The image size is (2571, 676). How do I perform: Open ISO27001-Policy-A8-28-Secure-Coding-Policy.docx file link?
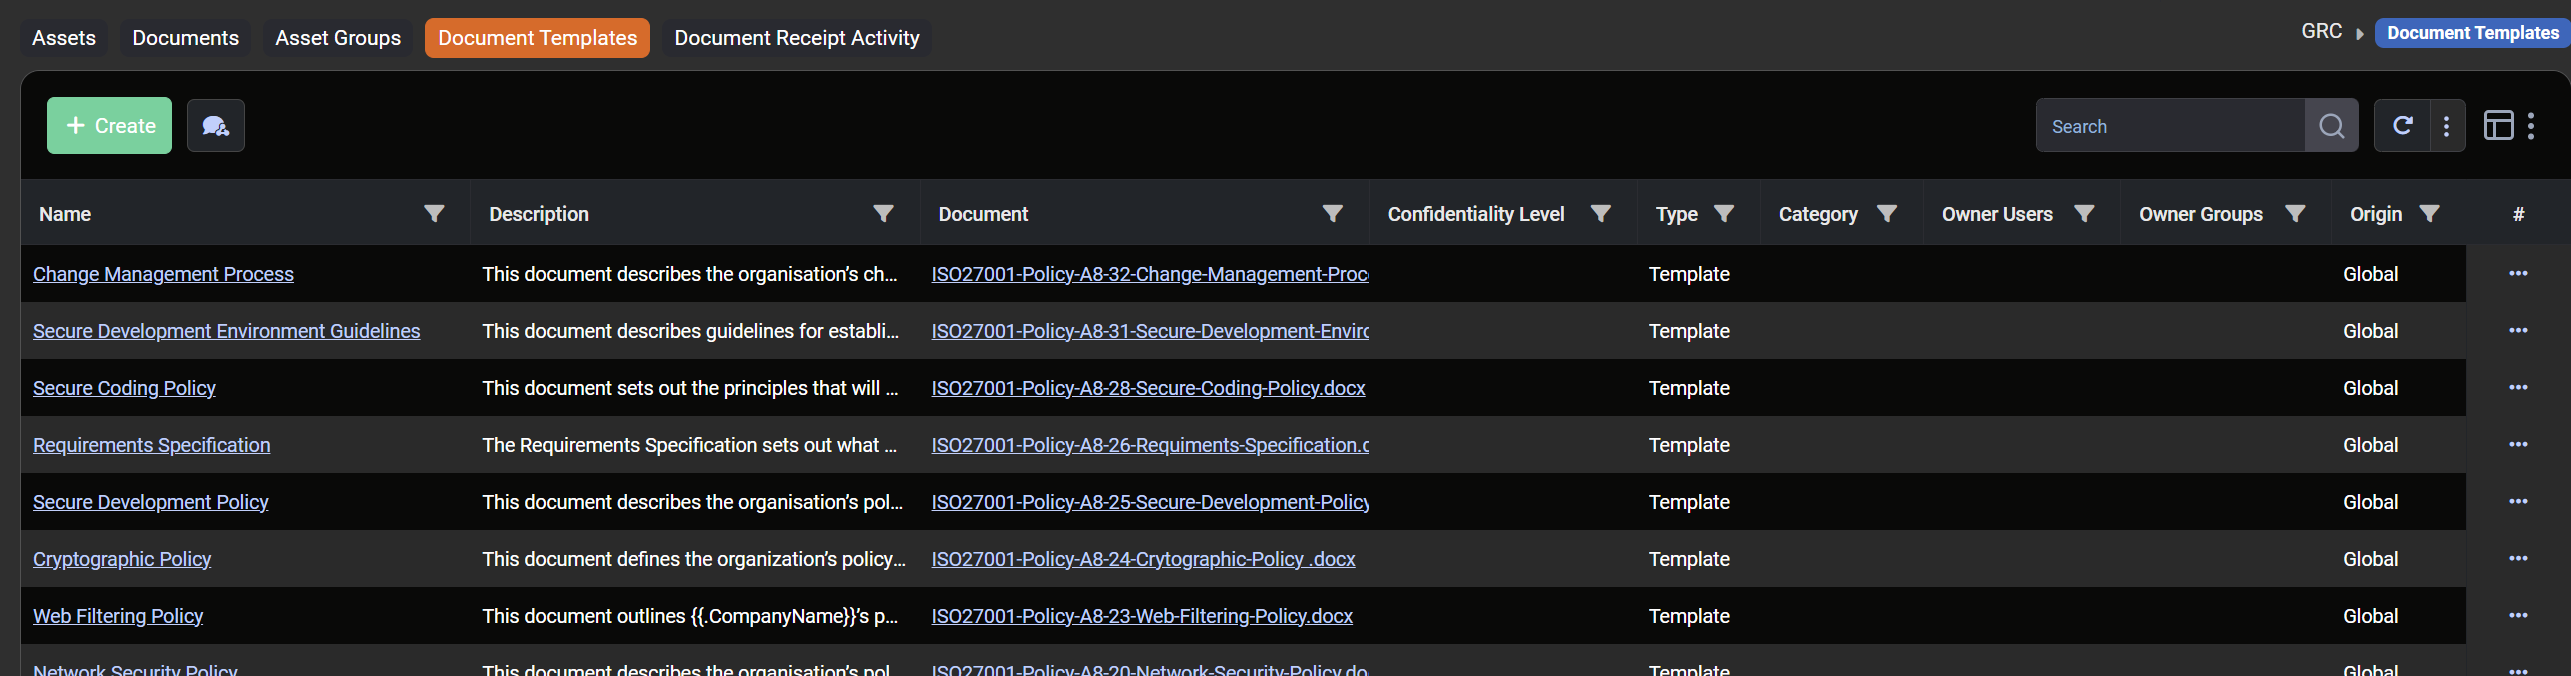point(1148,388)
